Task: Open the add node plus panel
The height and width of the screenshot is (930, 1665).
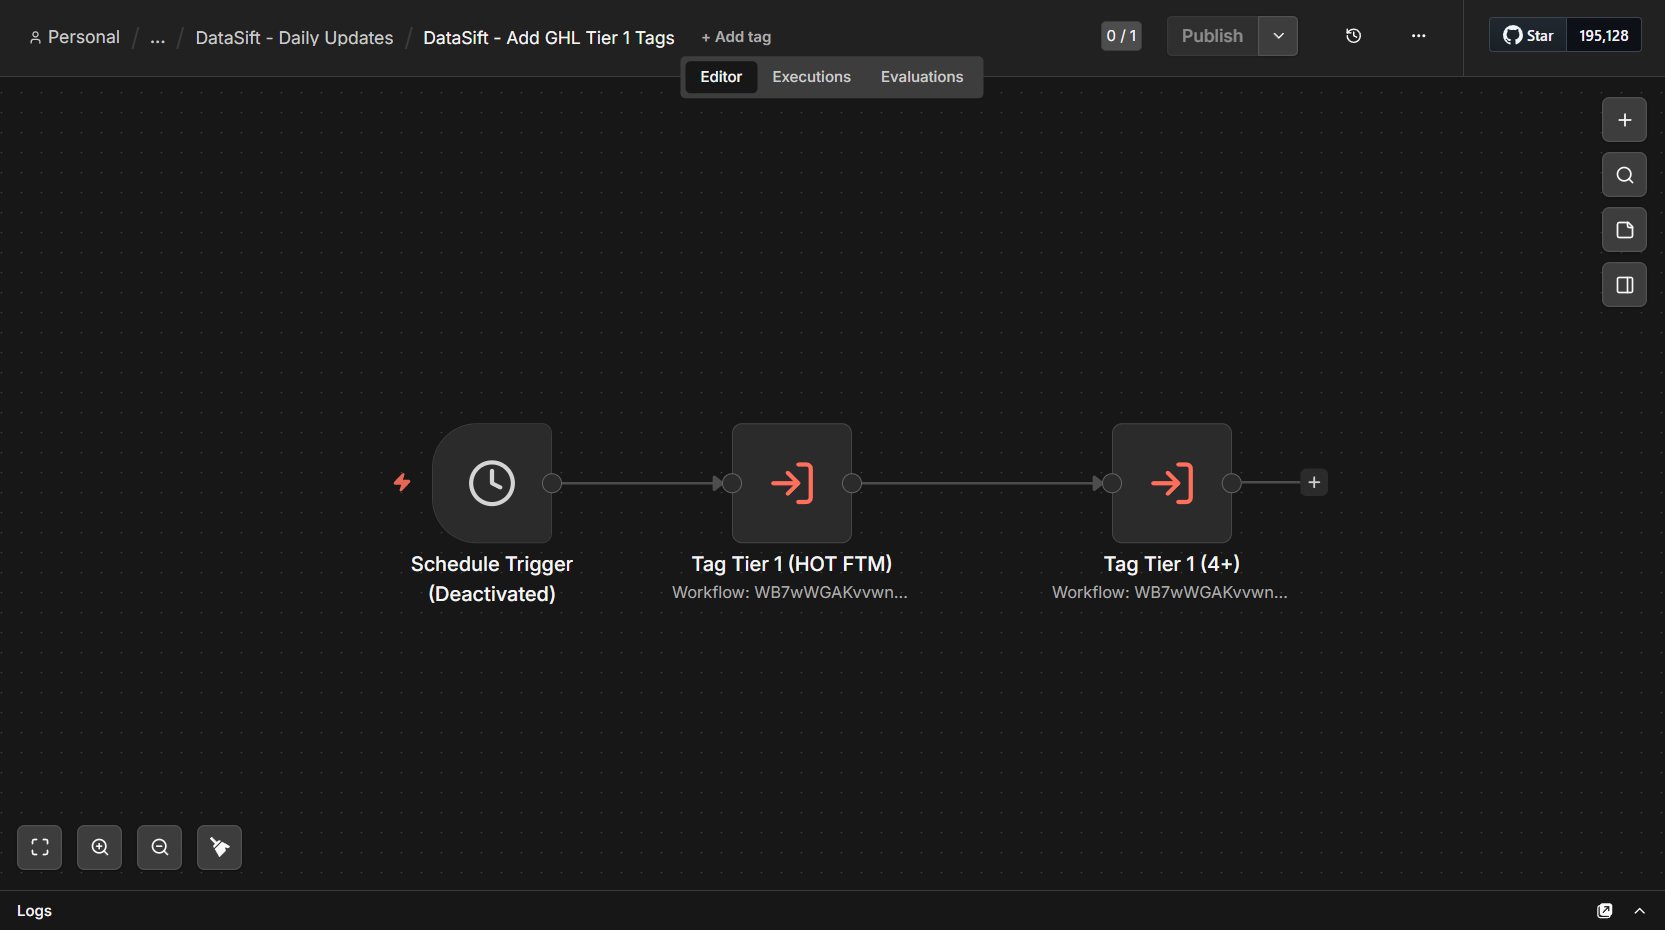Action: tap(1624, 120)
